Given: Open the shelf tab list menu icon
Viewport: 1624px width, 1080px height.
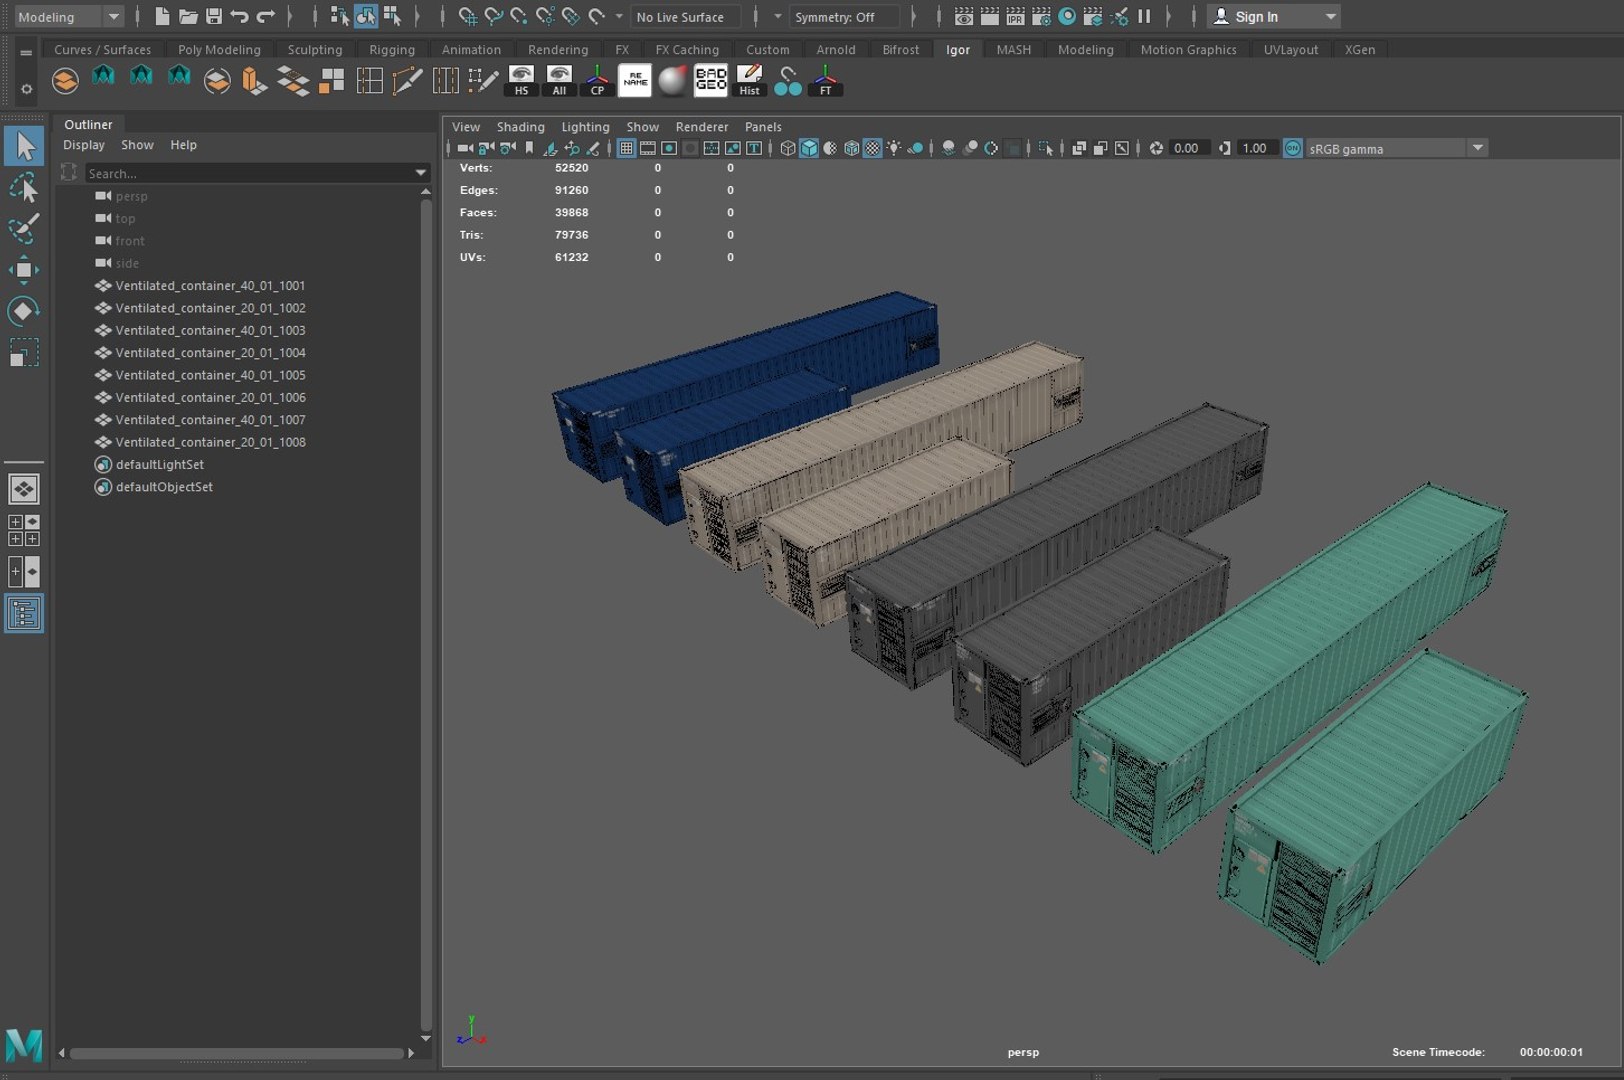Looking at the screenshot, I should [26, 52].
